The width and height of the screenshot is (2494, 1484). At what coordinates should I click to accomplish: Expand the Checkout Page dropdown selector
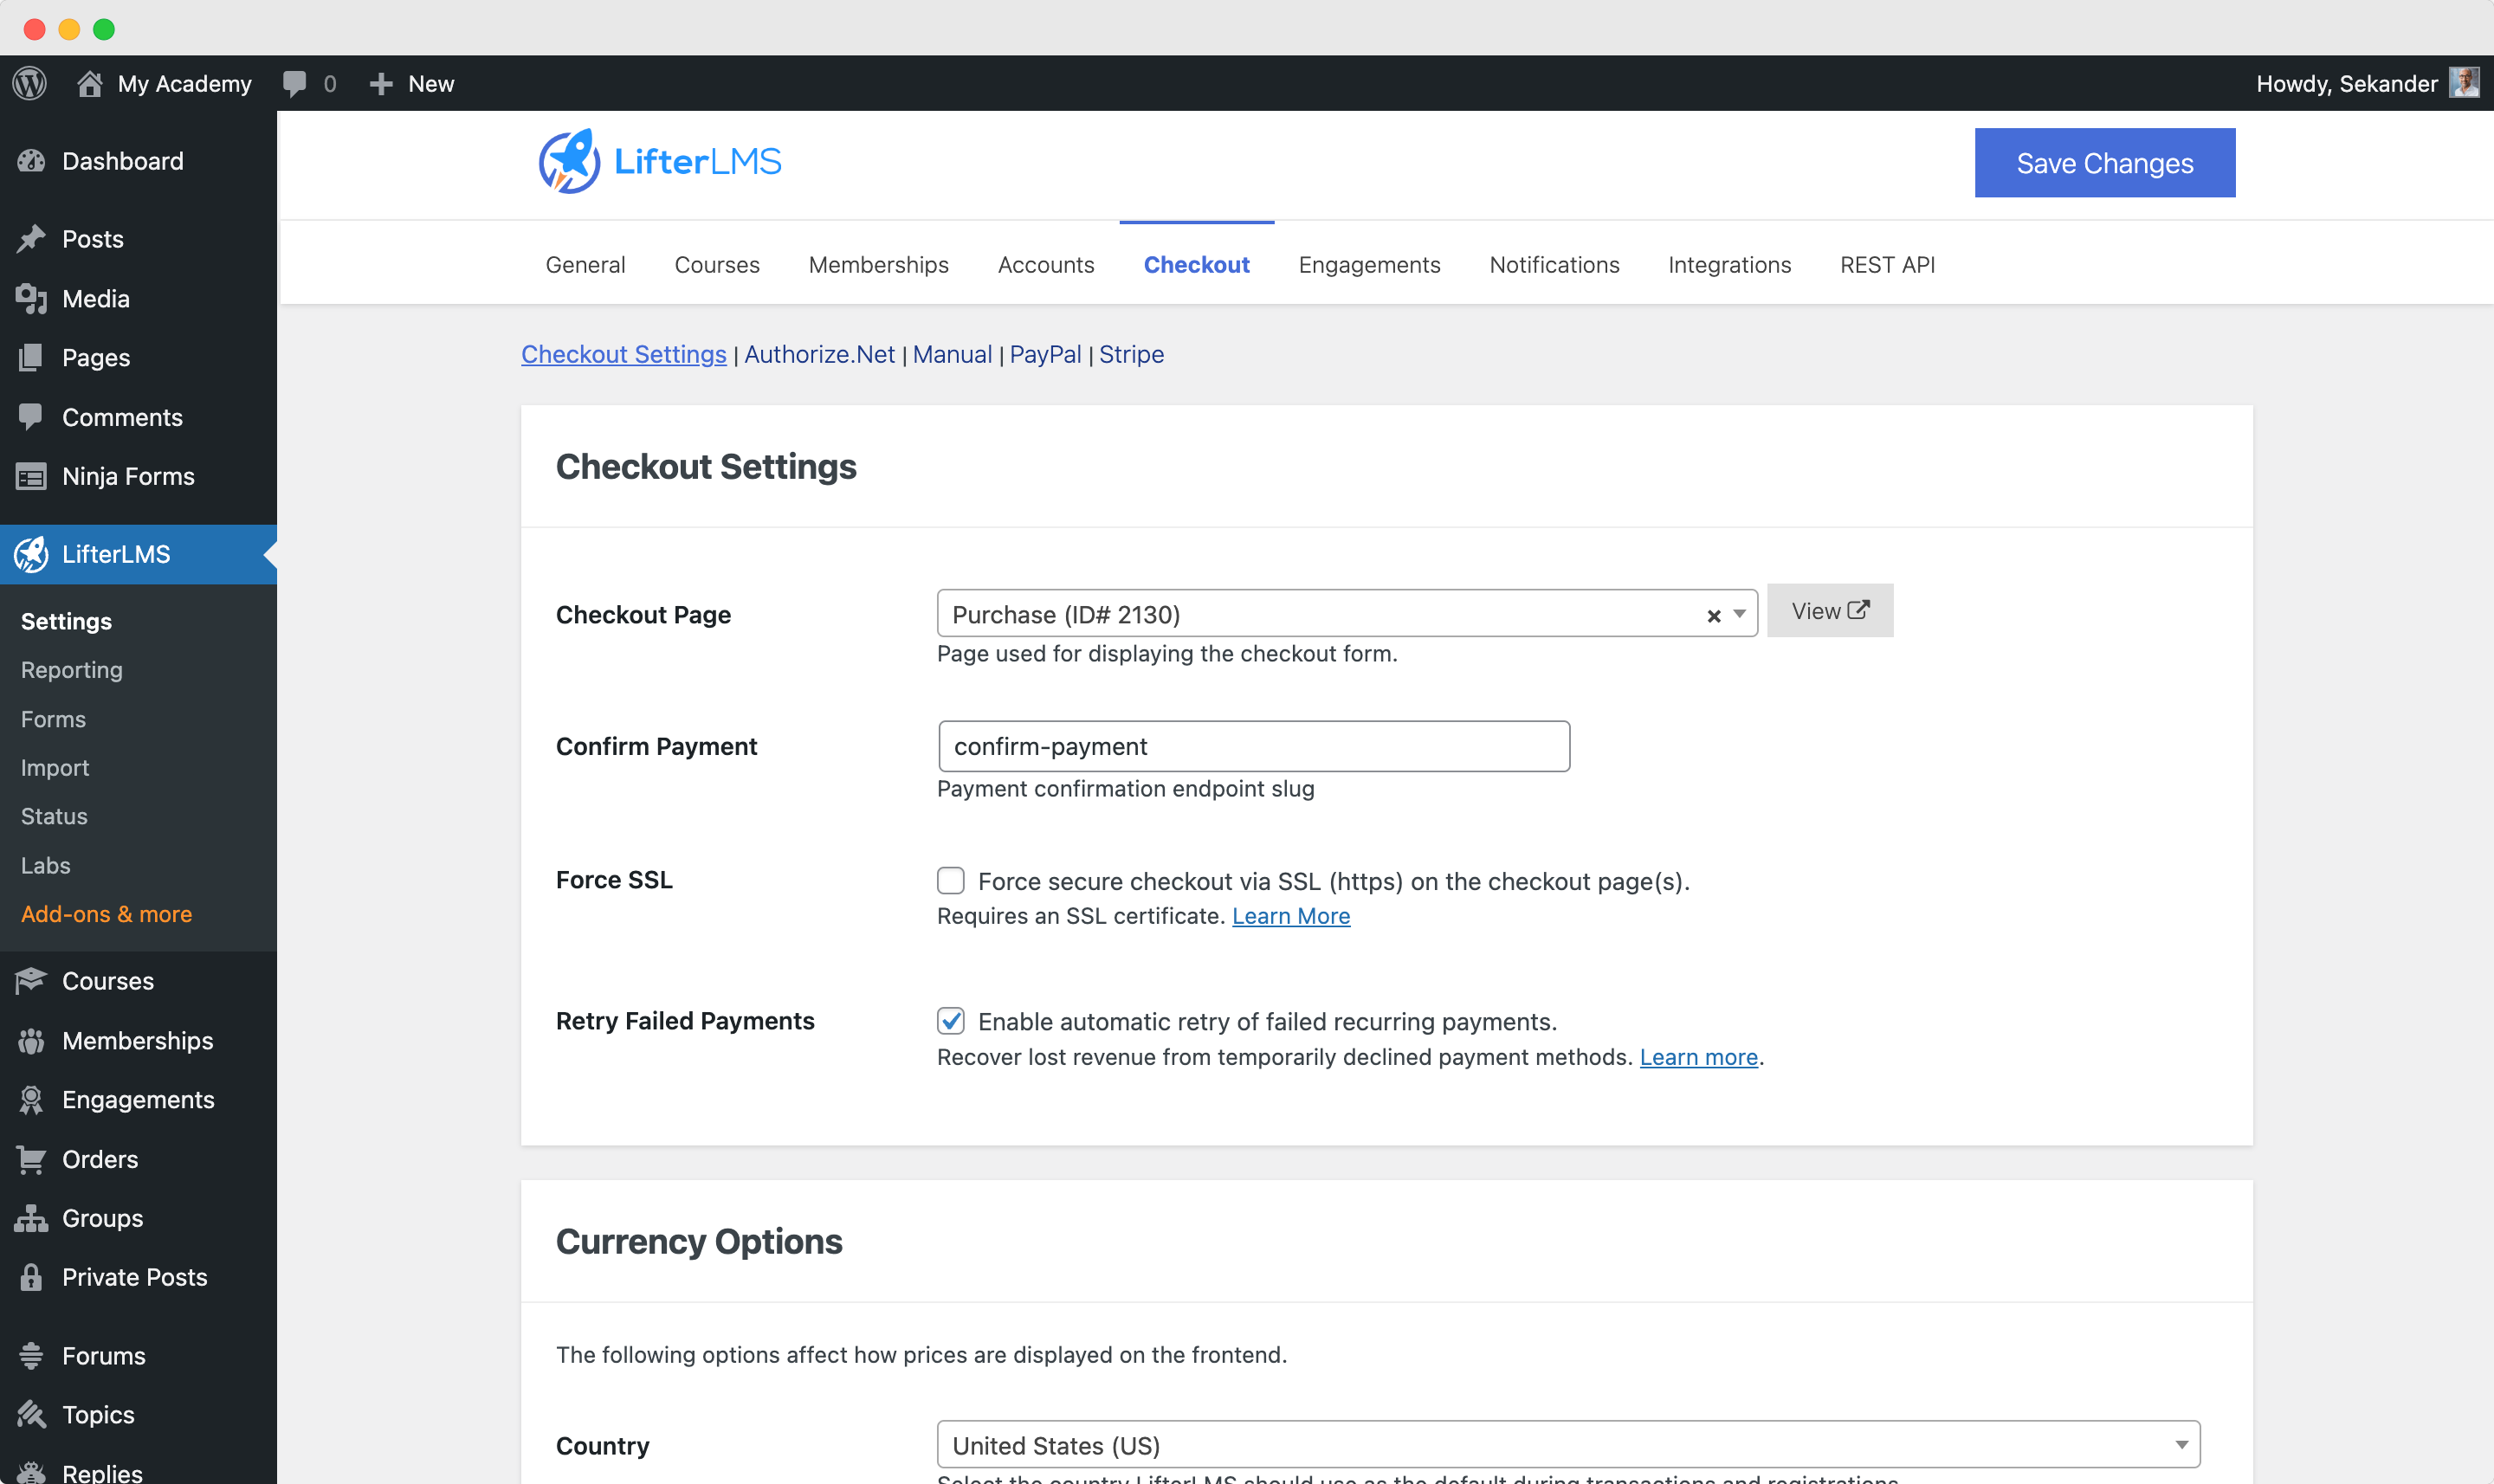click(1740, 613)
